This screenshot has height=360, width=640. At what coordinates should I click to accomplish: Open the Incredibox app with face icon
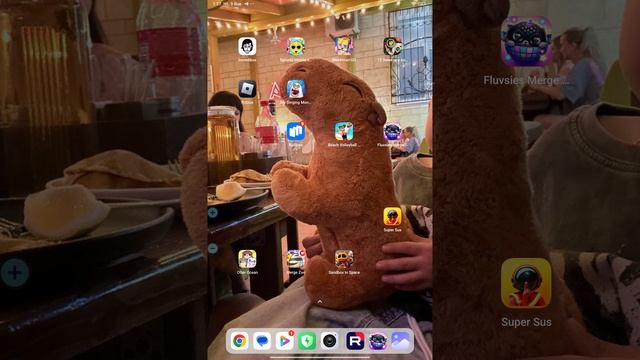point(247,46)
